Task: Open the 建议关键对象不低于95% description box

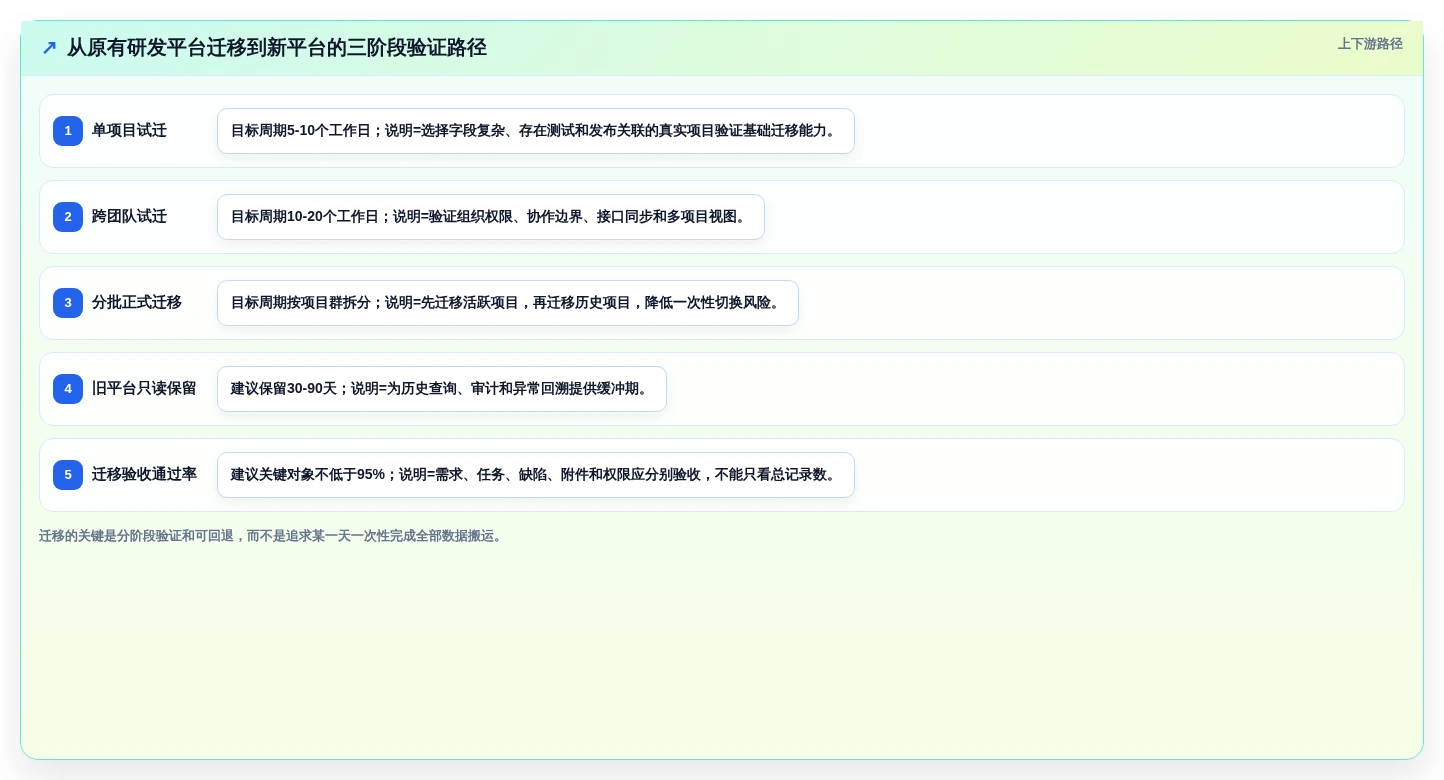Action: (536, 475)
